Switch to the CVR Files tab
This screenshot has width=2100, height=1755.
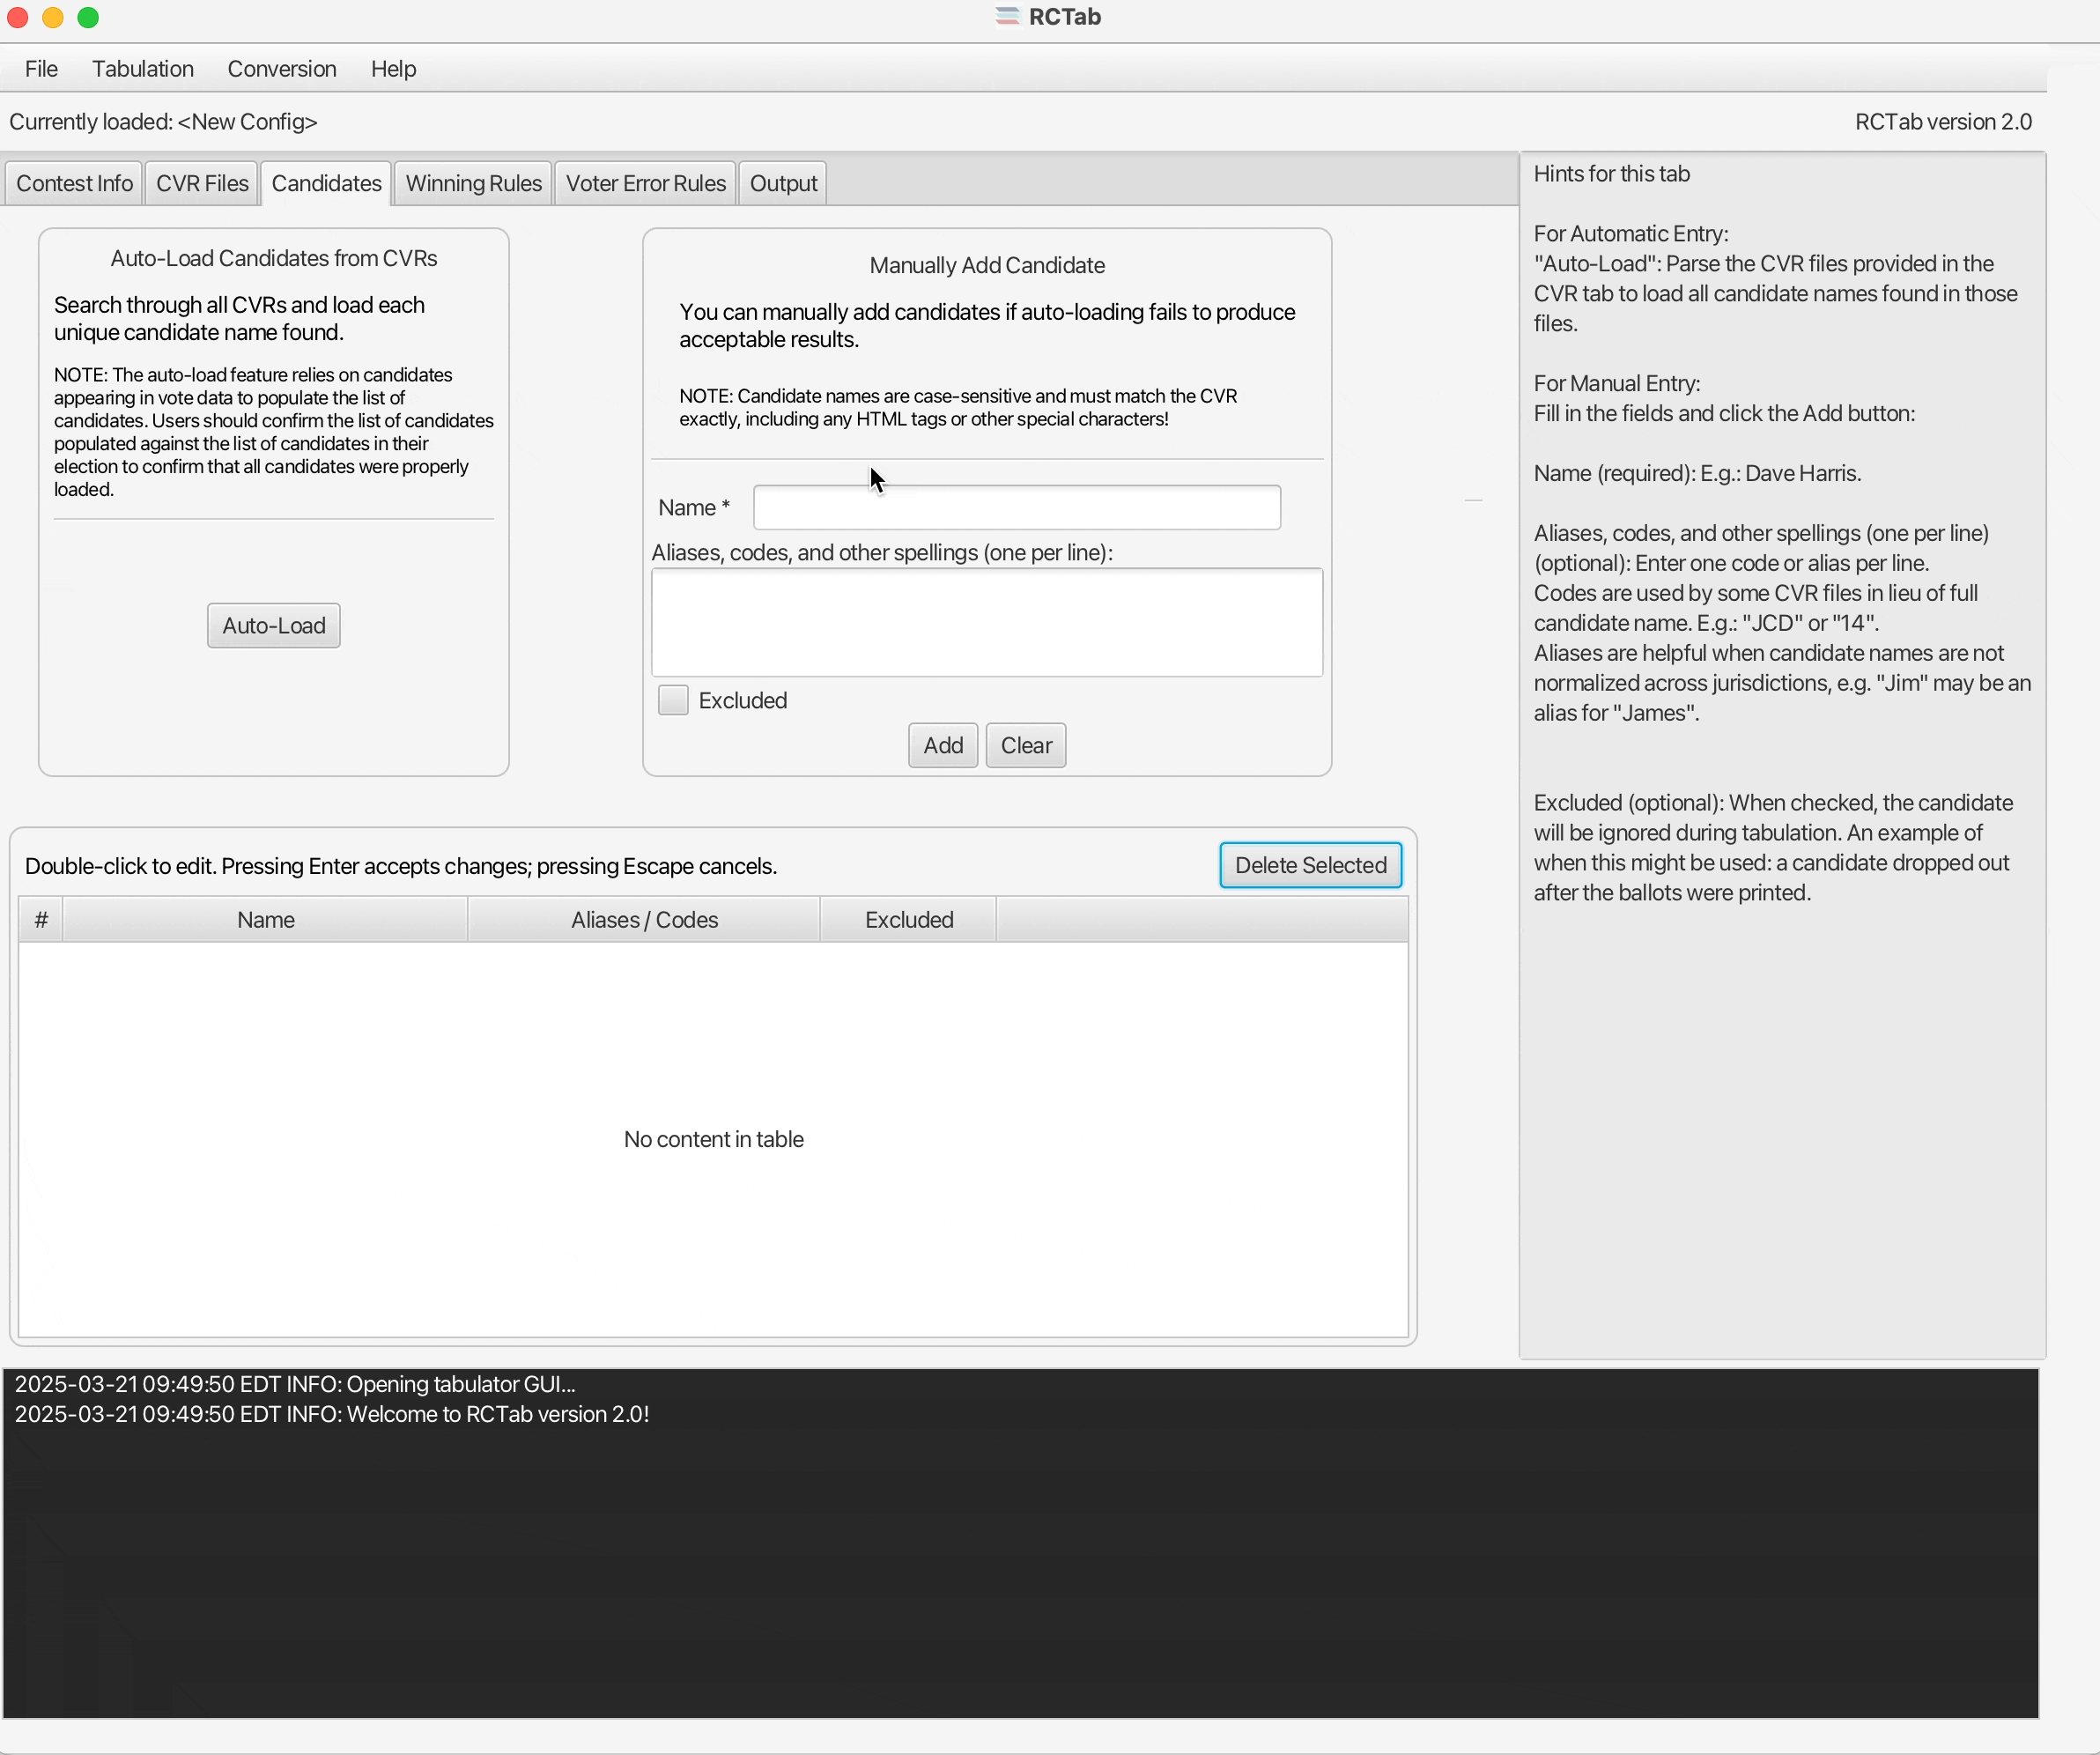tap(202, 184)
